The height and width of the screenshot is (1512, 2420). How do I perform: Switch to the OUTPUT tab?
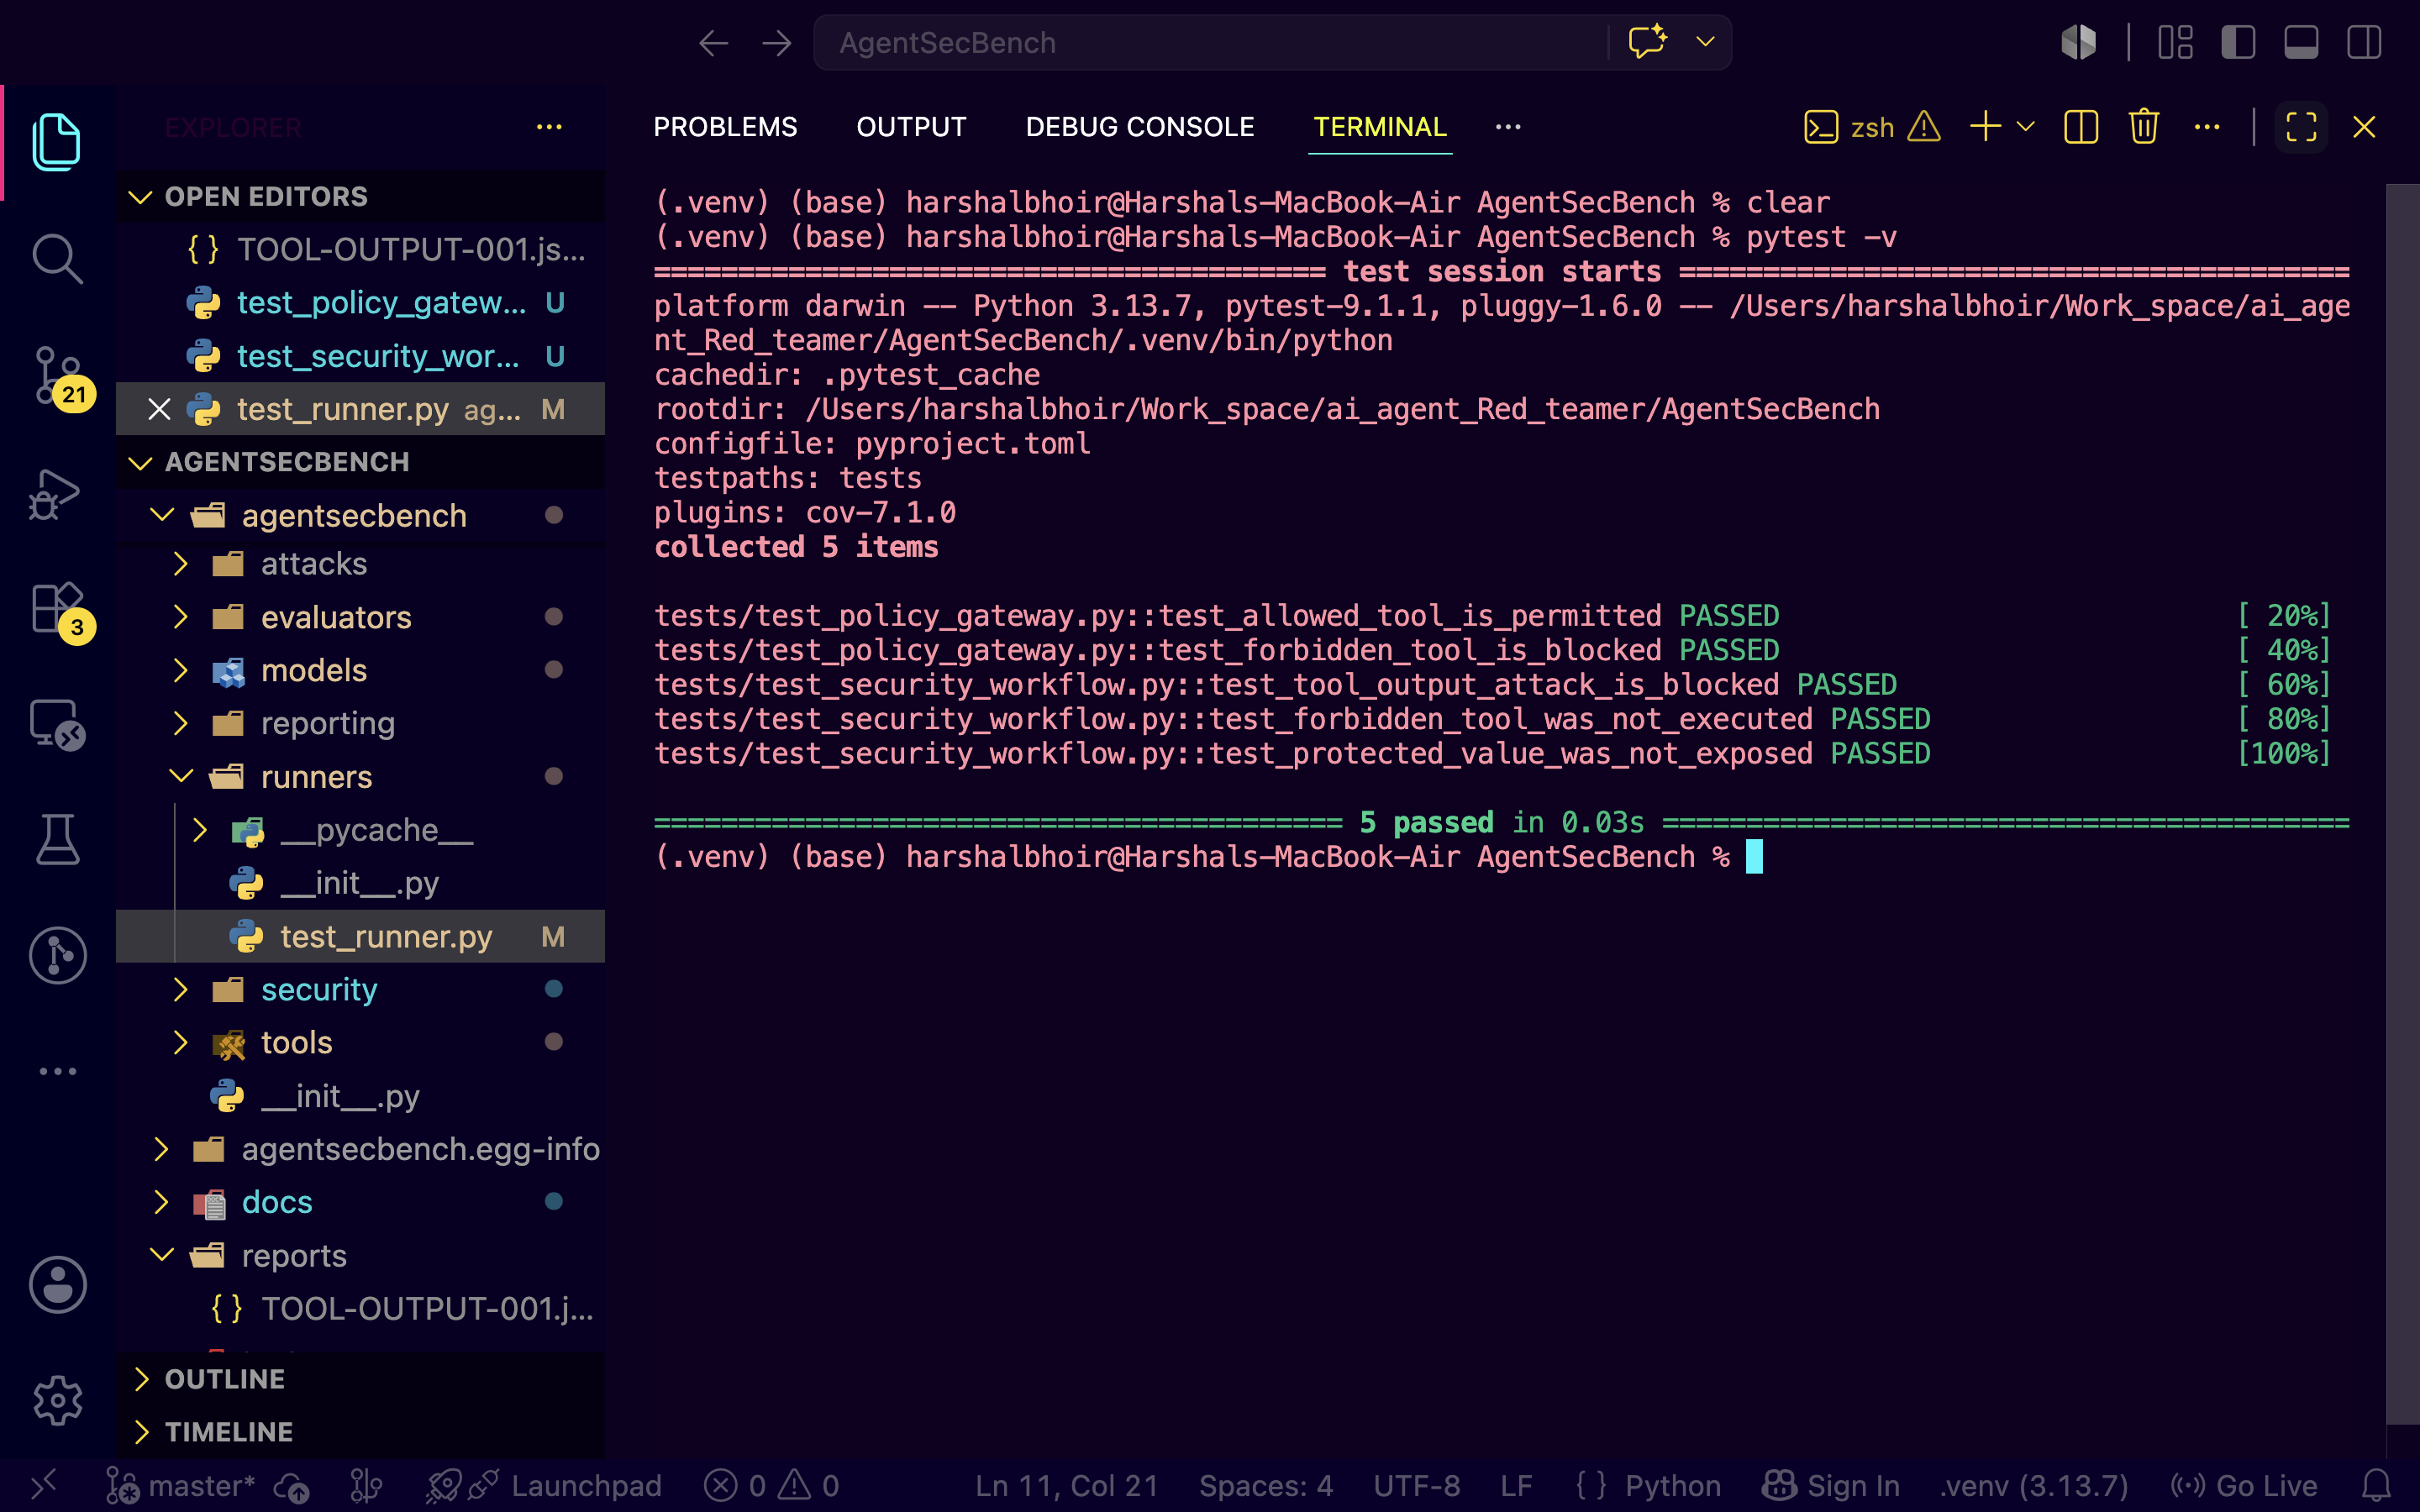(911, 127)
